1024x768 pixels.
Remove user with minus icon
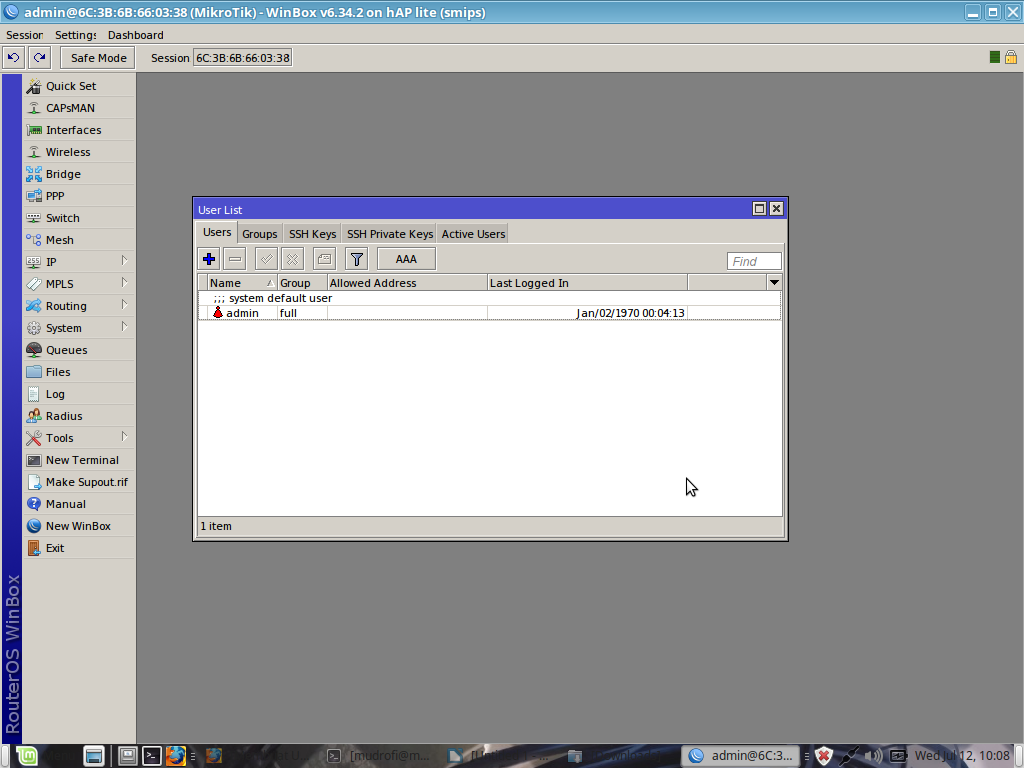click(235, 259)
